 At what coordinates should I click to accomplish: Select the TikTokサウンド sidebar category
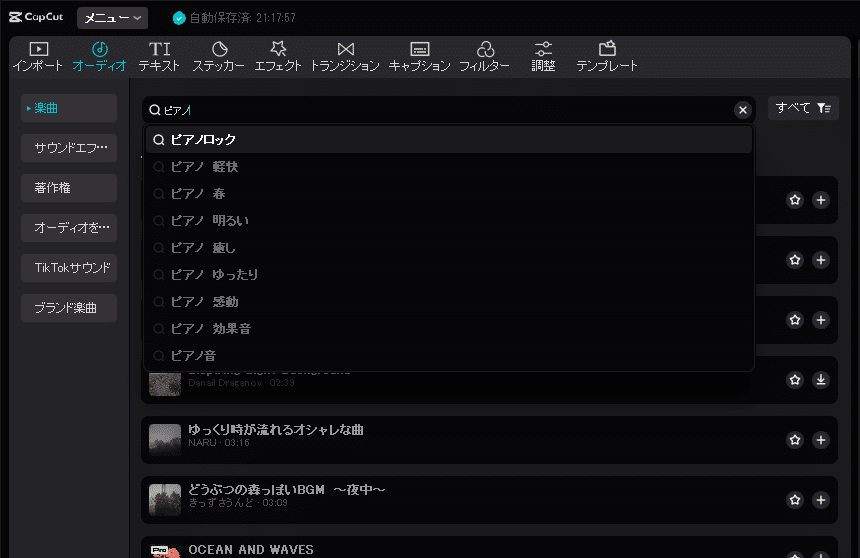(x=69, y=268)
